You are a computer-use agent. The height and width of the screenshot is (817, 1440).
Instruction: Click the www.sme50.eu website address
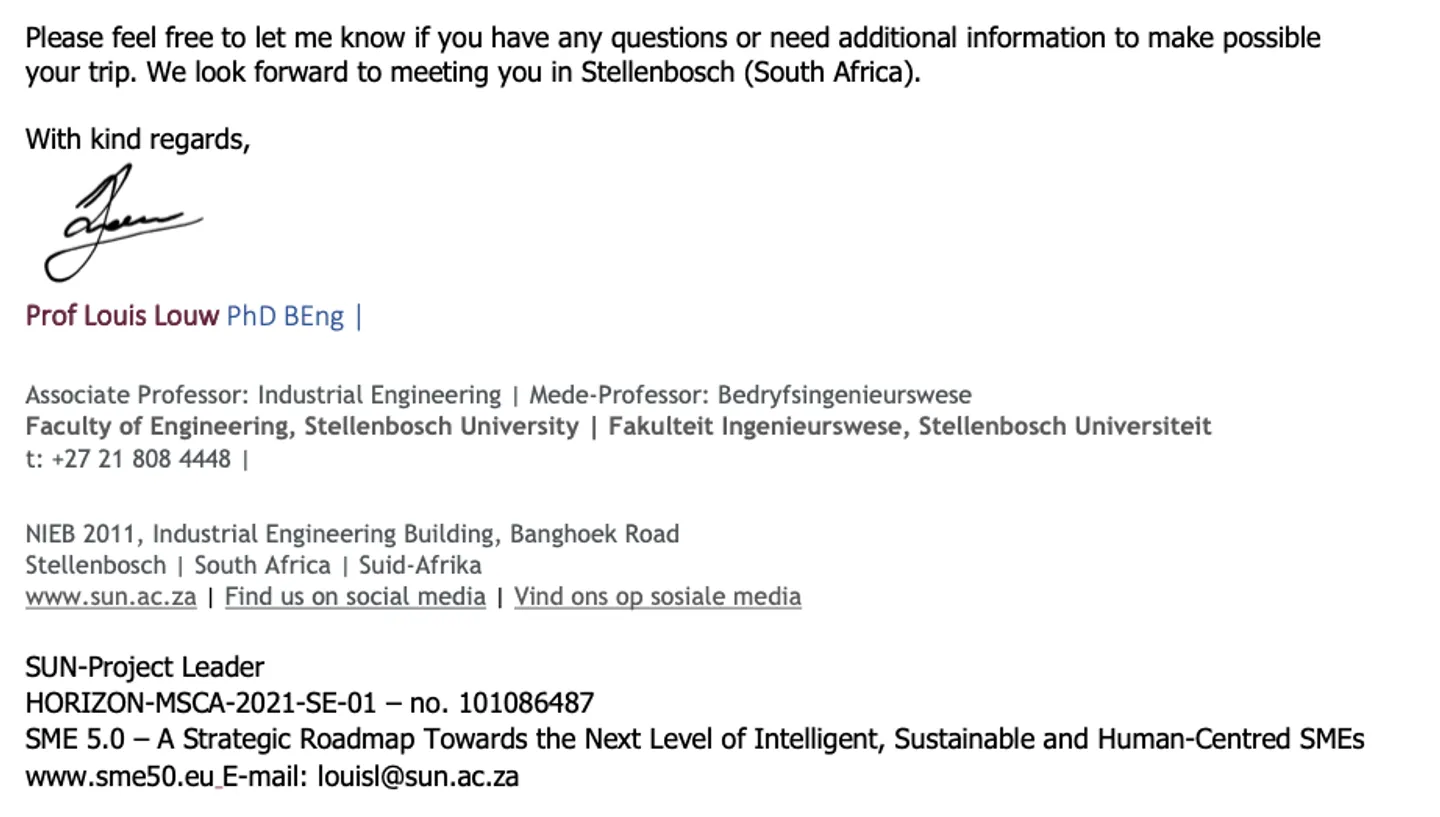120,777
